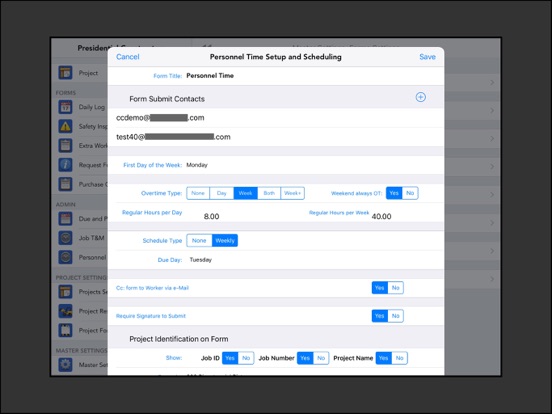Screen dimensions: 552x414
Task: Set Weekend always OT to No
Action: click(x=410, y=193)
